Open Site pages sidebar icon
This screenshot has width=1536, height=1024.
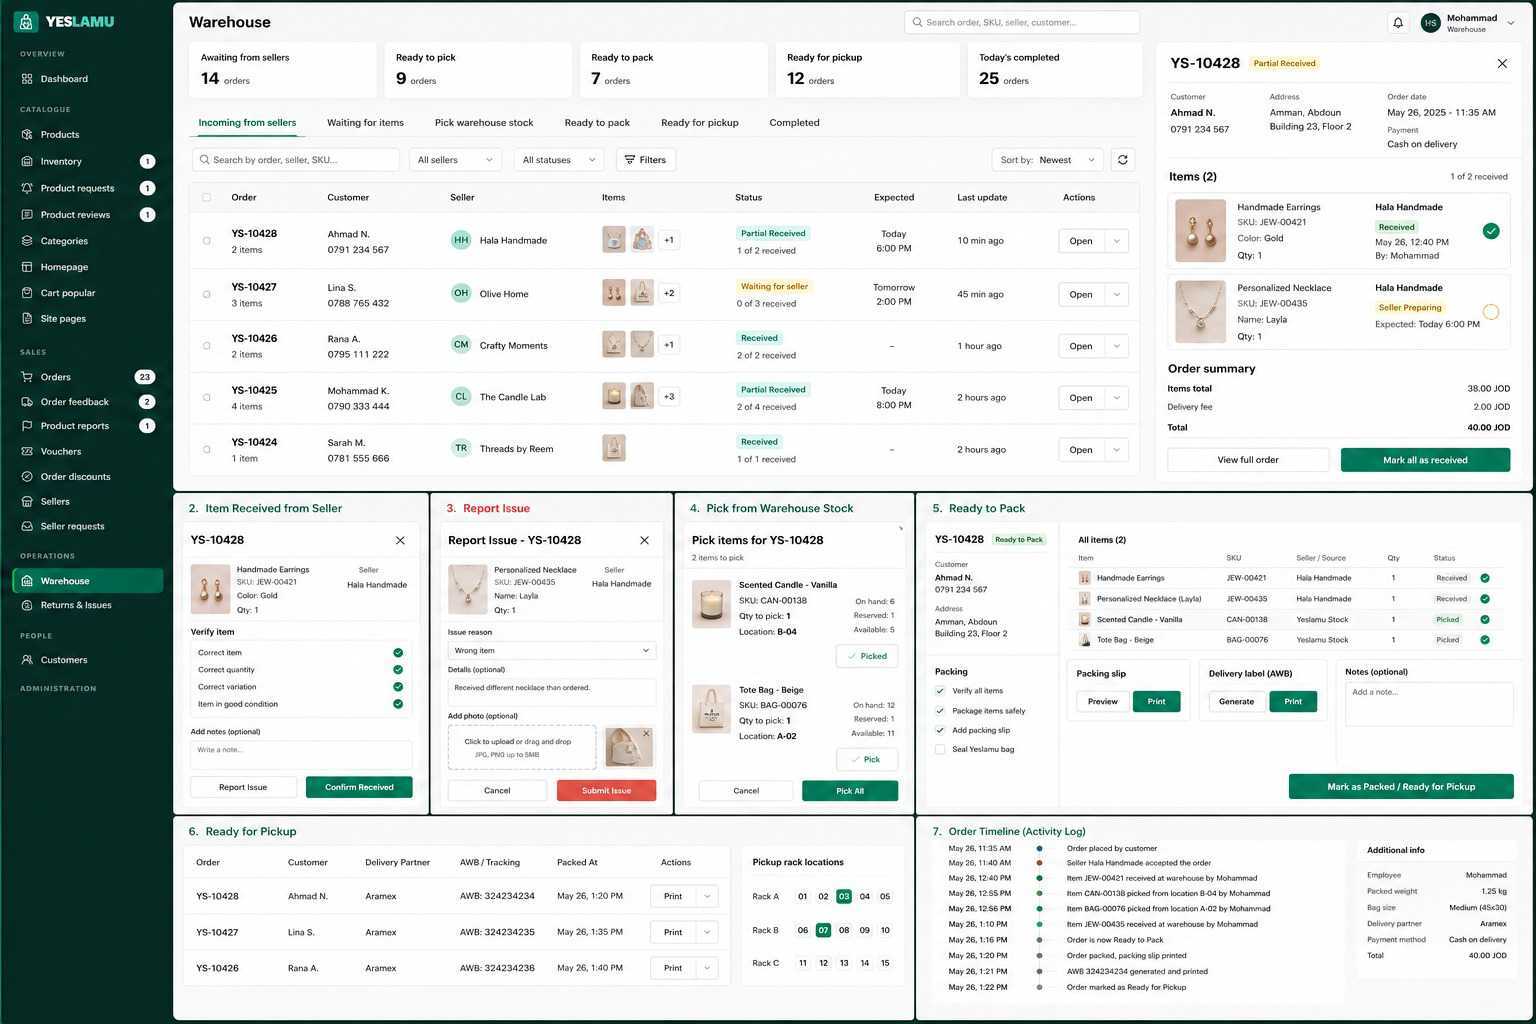(27, 319)
